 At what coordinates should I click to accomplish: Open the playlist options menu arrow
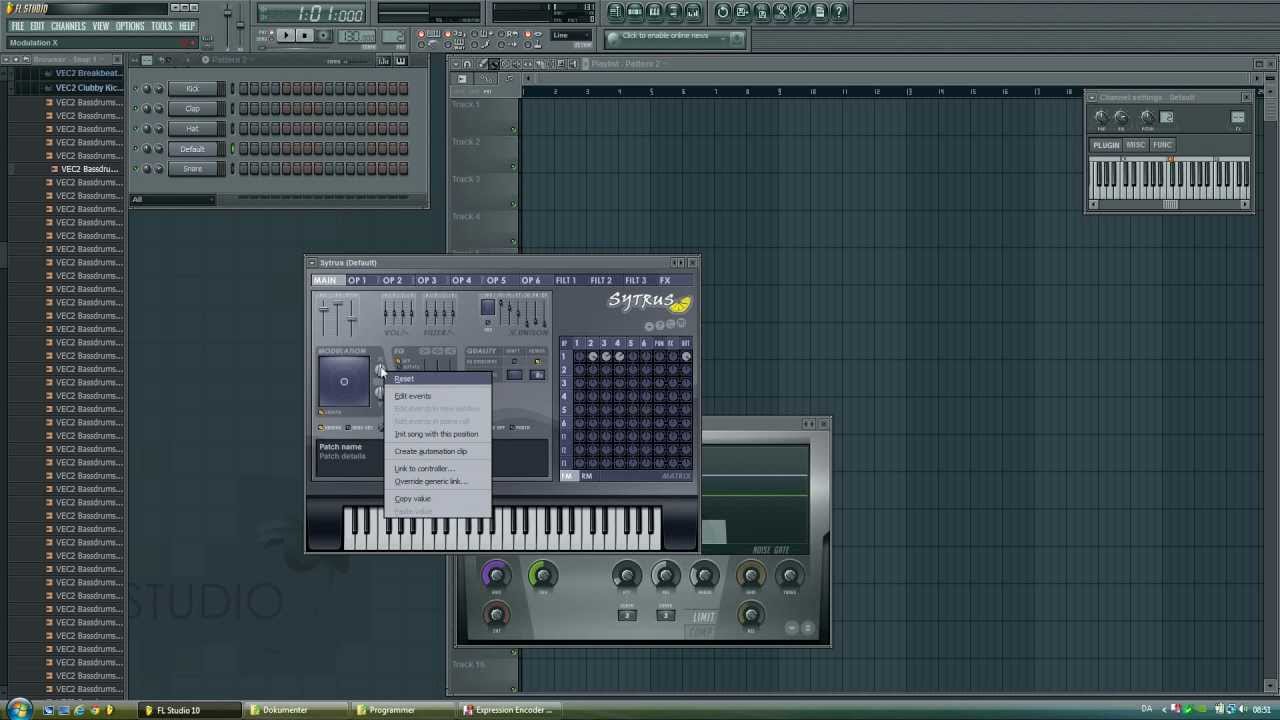pyautogui.click(x=456, y=64)
